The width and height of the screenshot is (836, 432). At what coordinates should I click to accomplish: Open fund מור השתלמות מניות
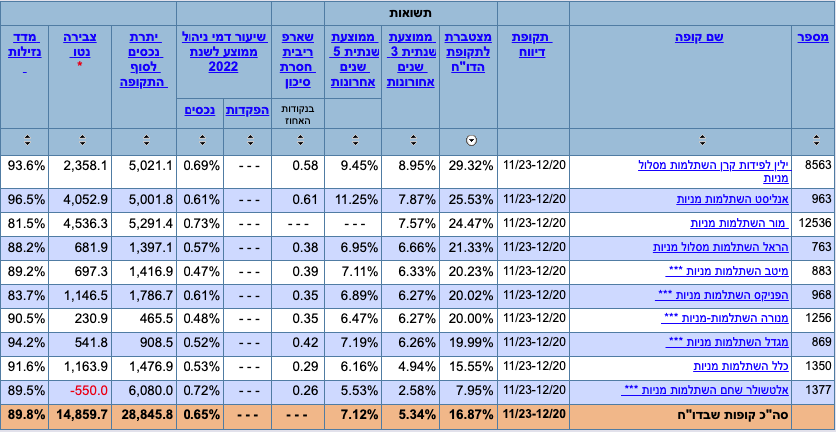(739, 223)
